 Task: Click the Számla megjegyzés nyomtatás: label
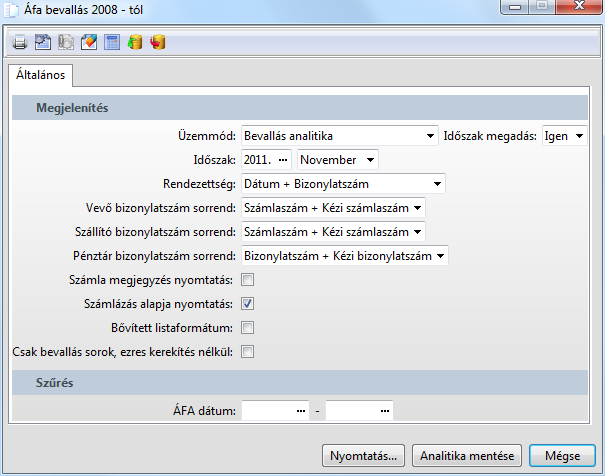(151, 280)
